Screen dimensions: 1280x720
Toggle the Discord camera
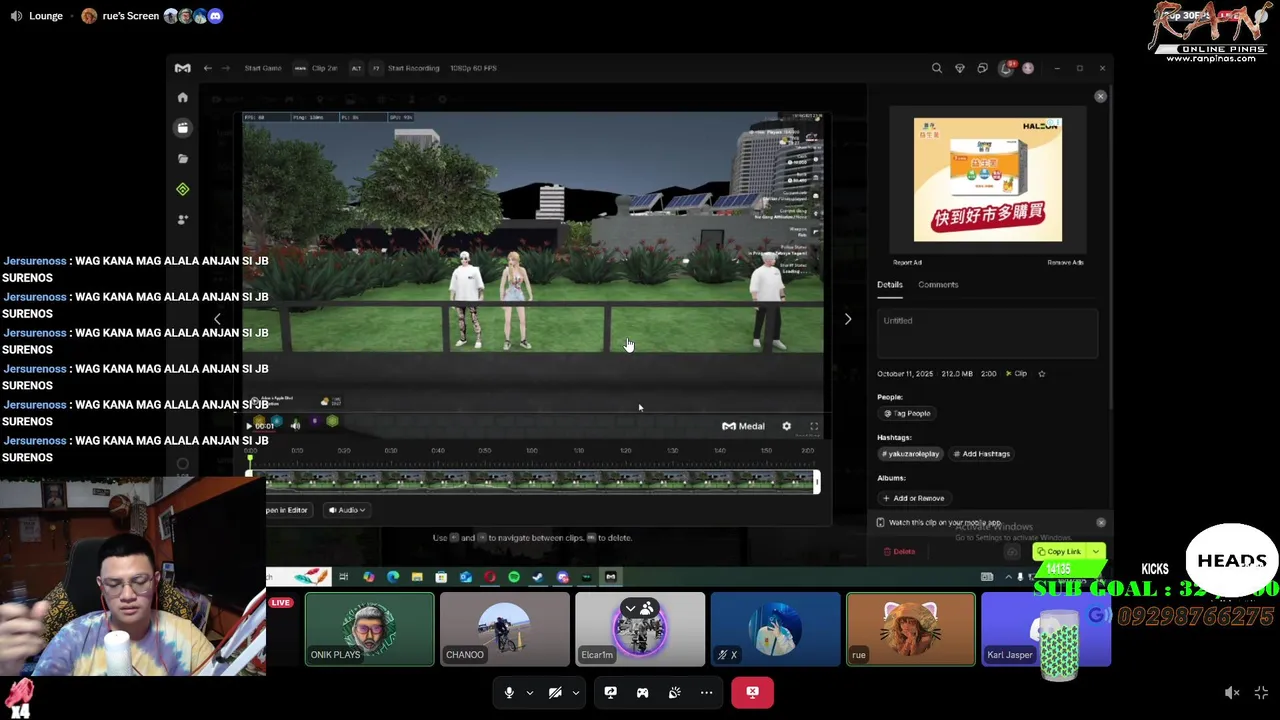tap(555, 692)
